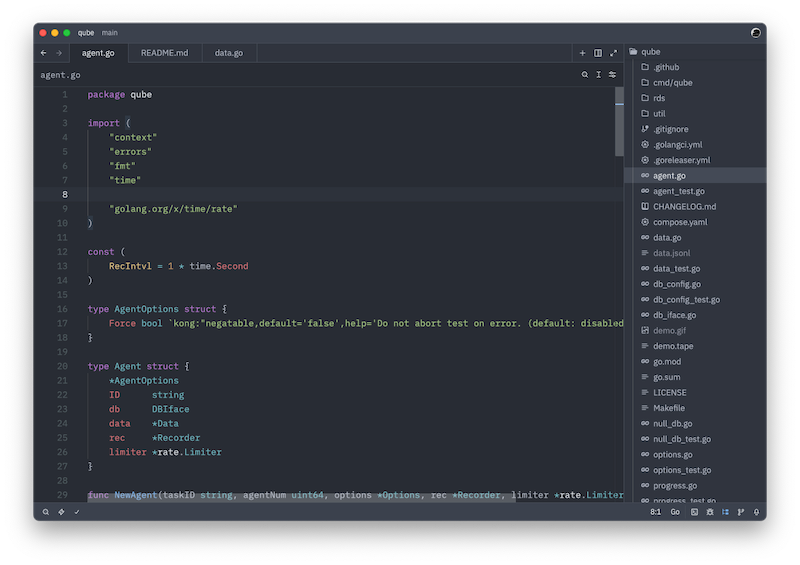Toggle the terminal panel

[x=694, y=512]
